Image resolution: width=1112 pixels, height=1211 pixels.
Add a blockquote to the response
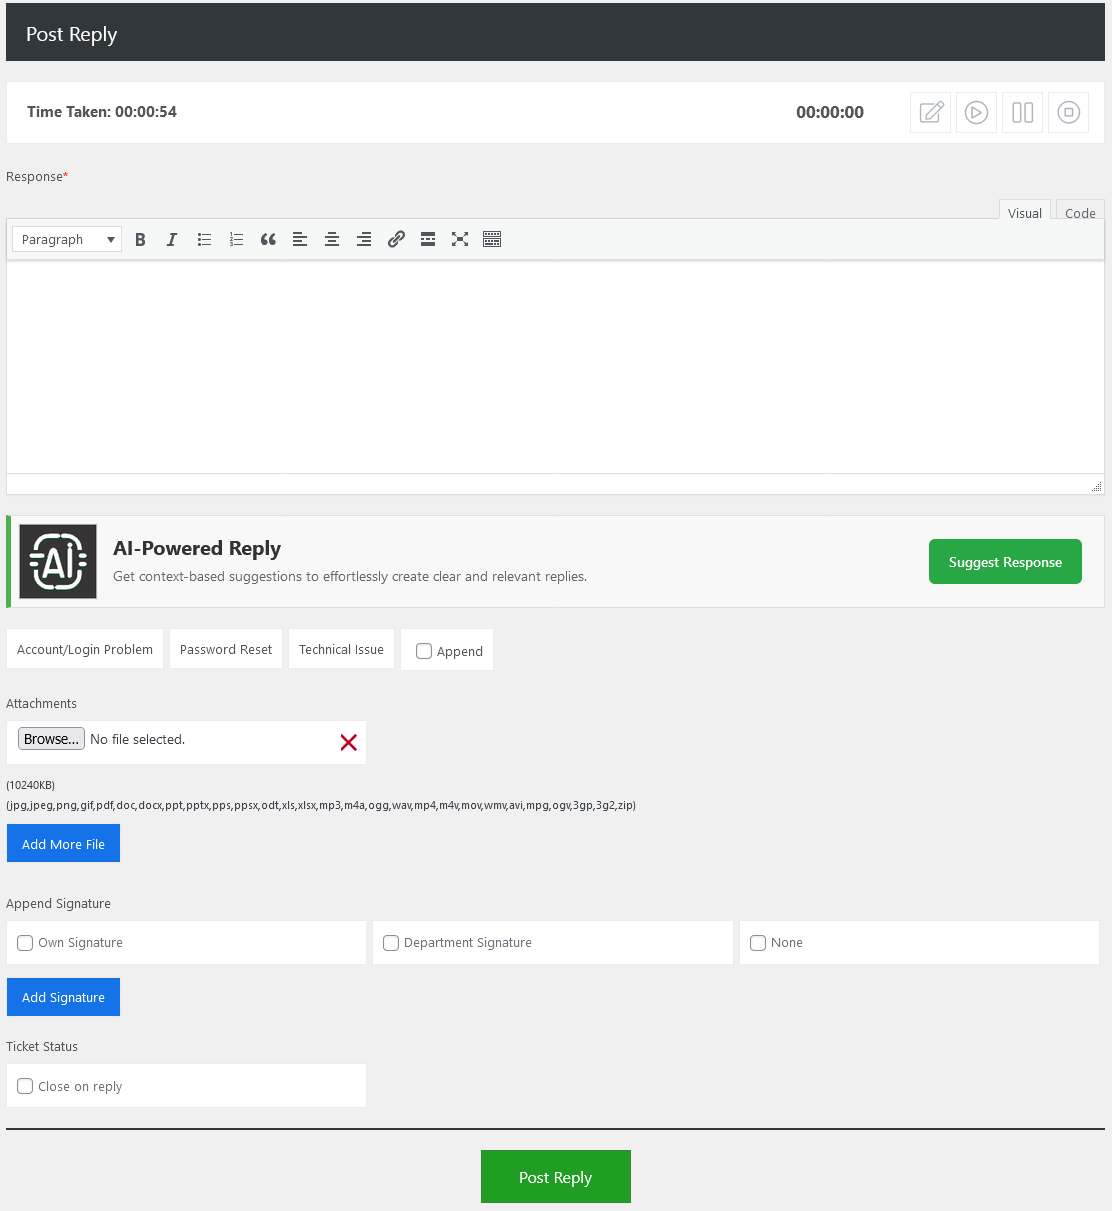coord(268,240)
